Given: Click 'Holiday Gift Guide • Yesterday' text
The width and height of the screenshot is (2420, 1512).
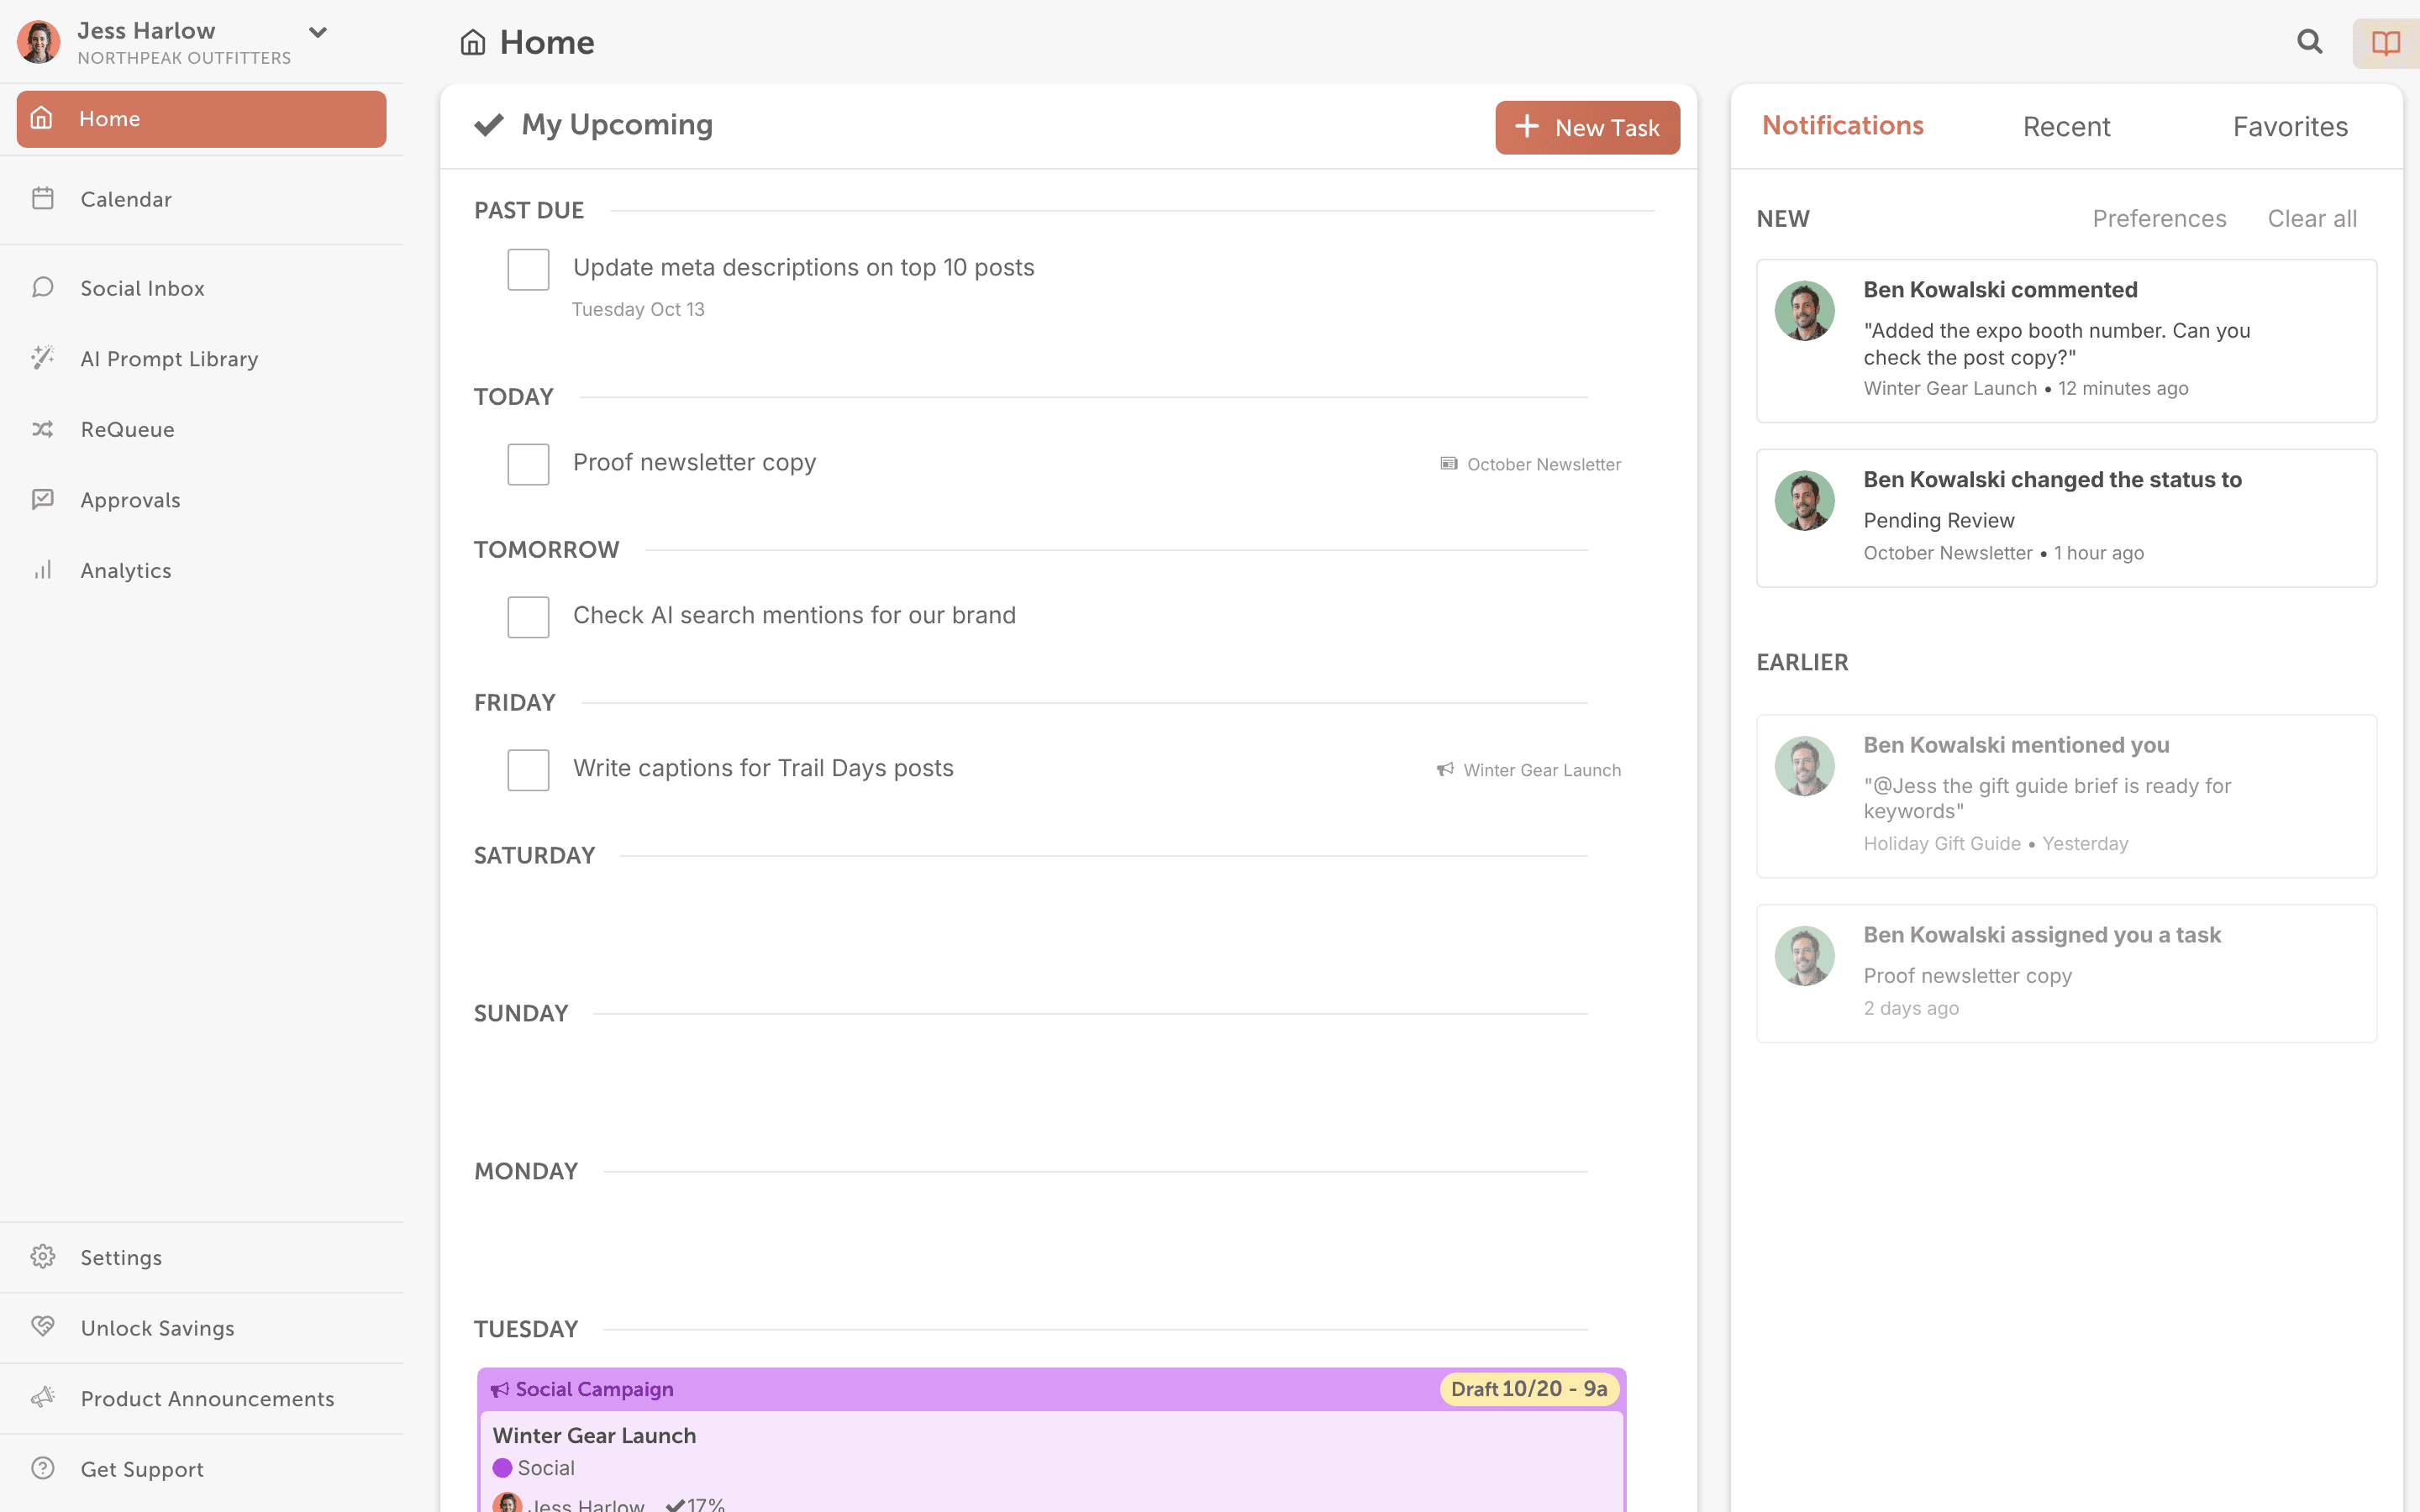Looking at the screenshot, I should click(x=1996, y=843).
